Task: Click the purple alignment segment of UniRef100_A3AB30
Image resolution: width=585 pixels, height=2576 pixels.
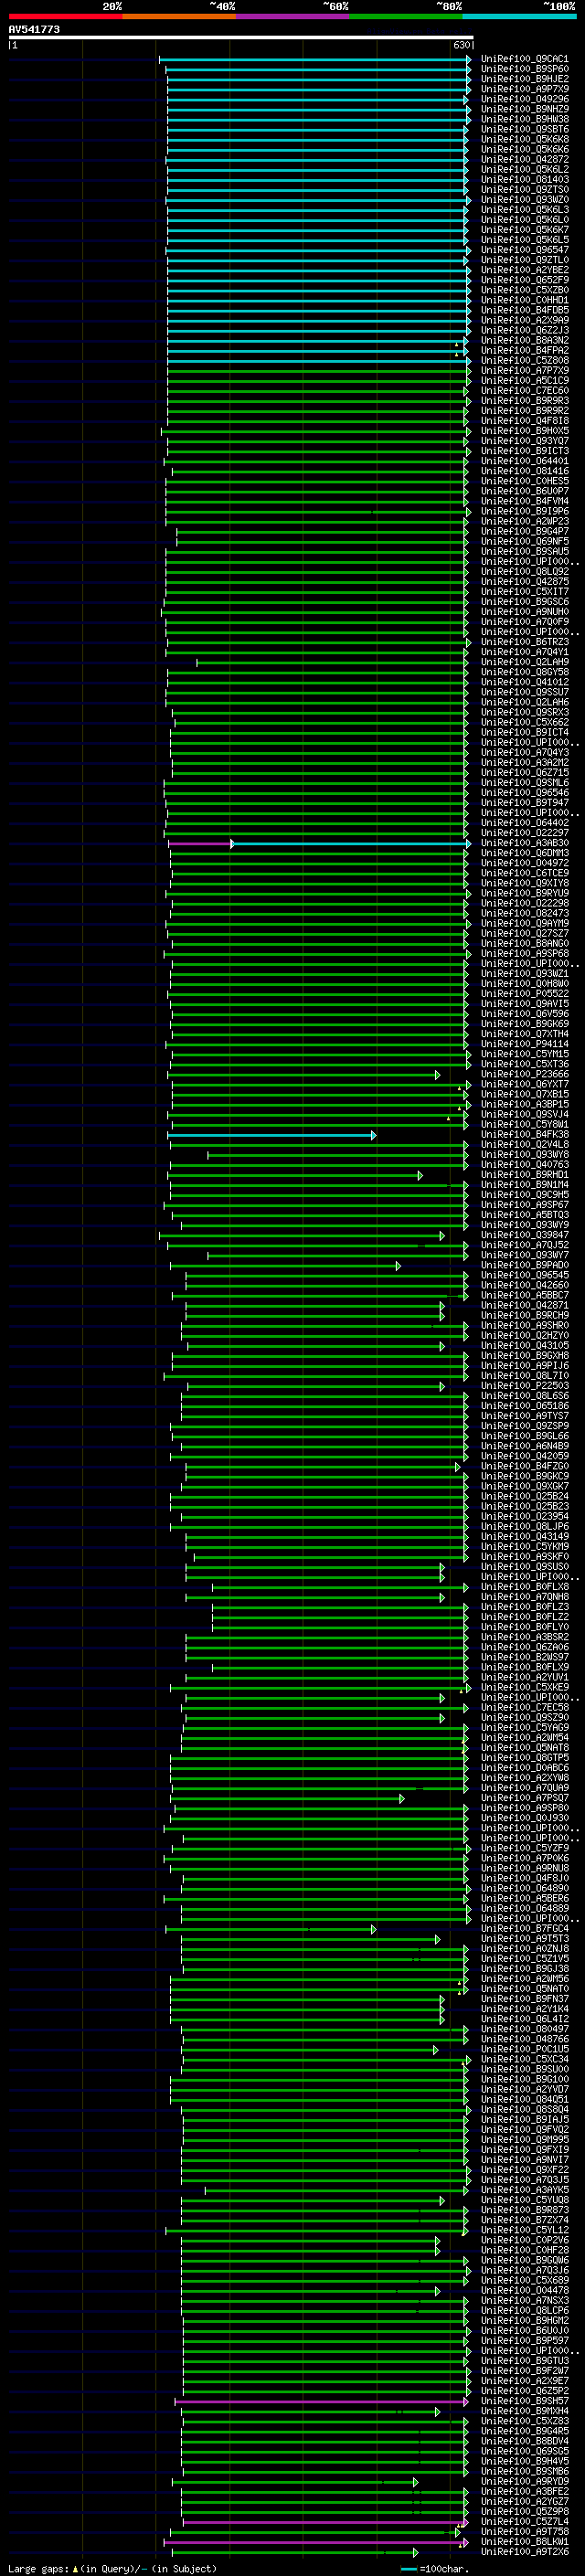Action: 200,843
